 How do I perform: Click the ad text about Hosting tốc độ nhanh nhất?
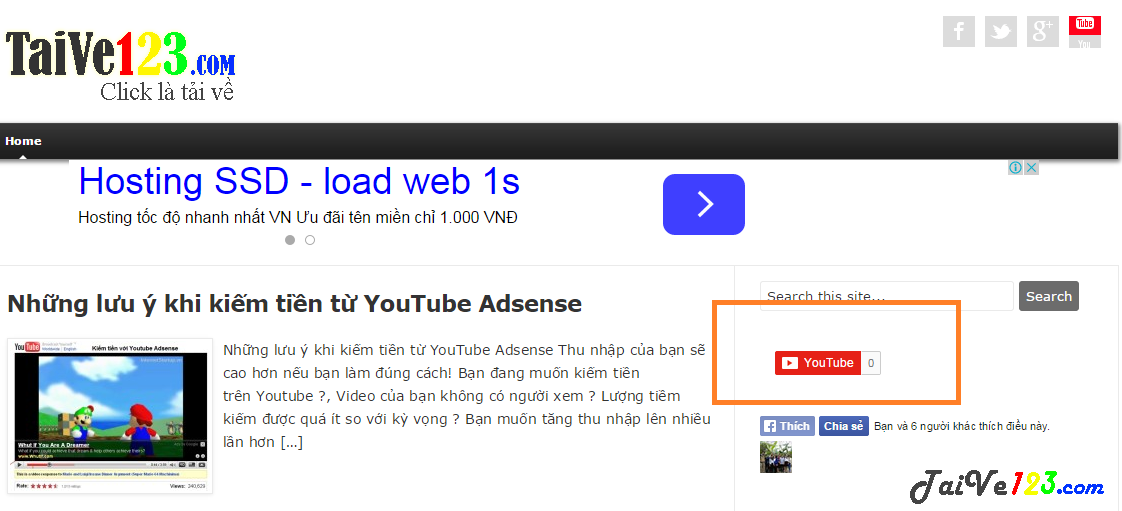click(298, 217)
